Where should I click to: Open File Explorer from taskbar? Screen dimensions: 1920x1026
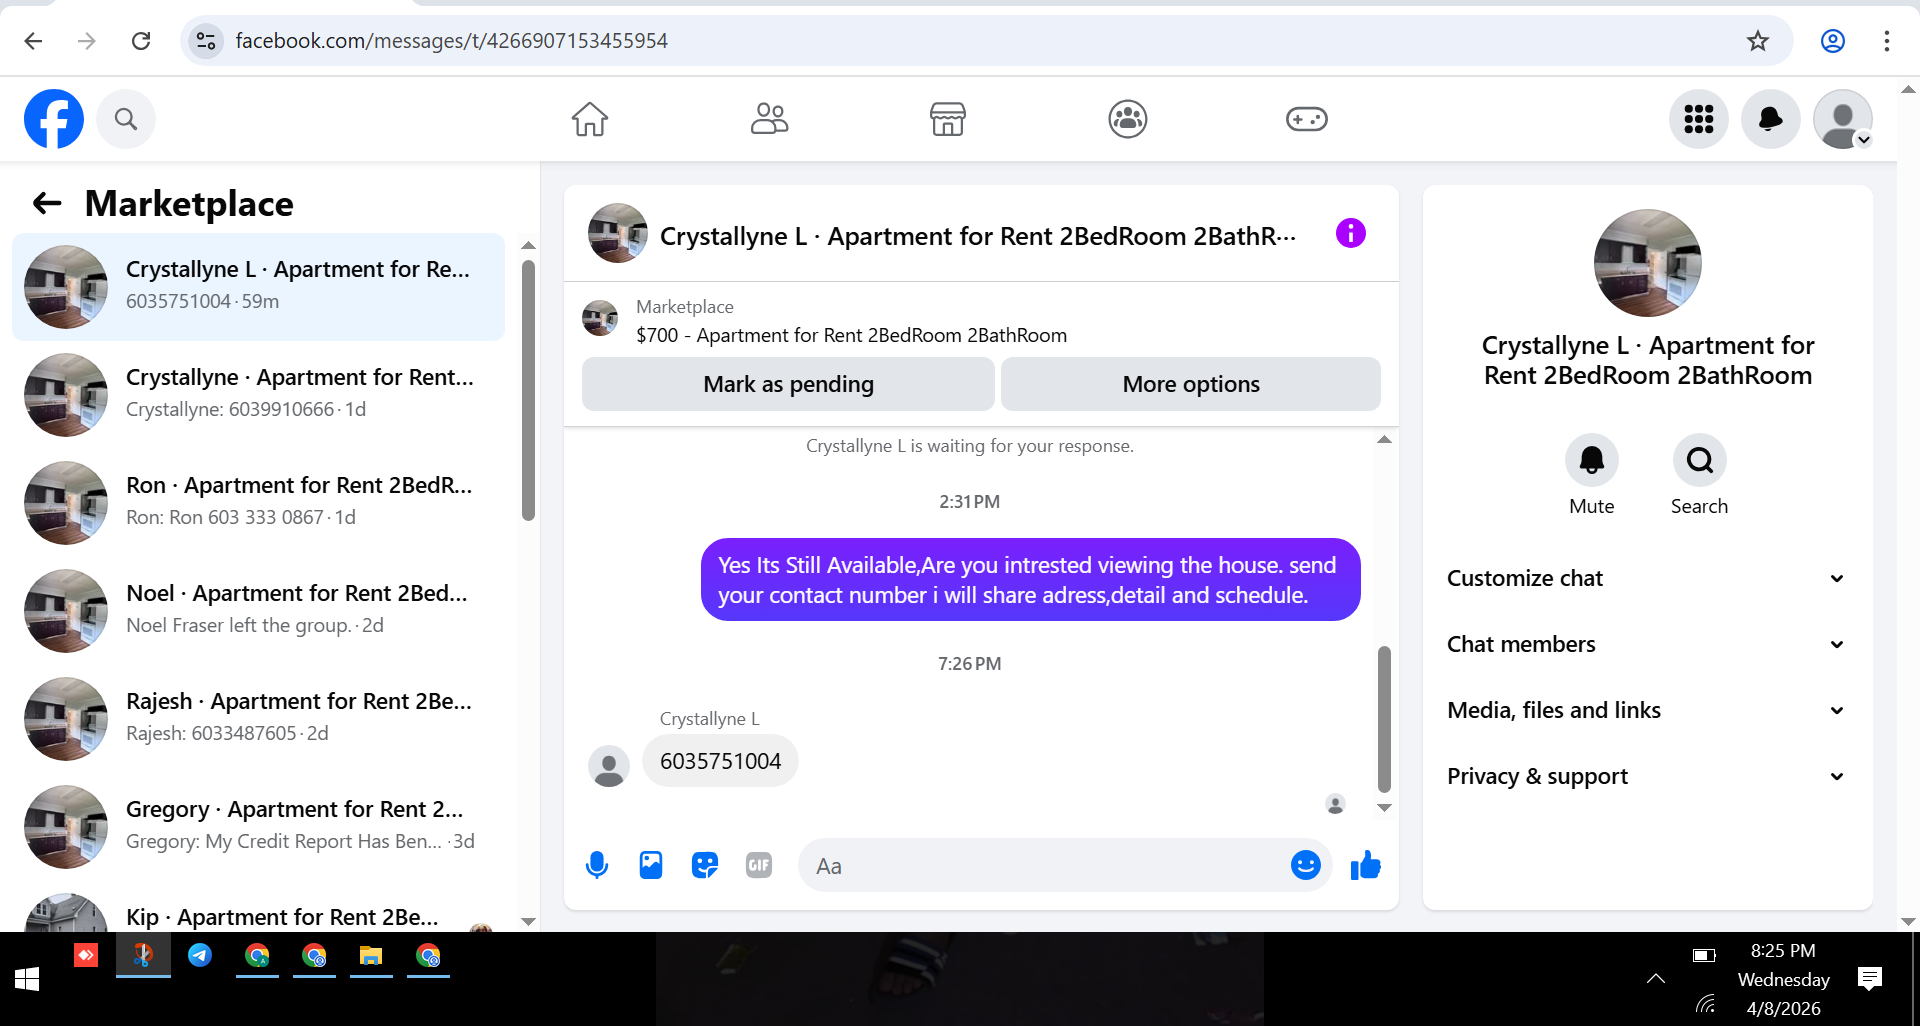coord(371,956)
